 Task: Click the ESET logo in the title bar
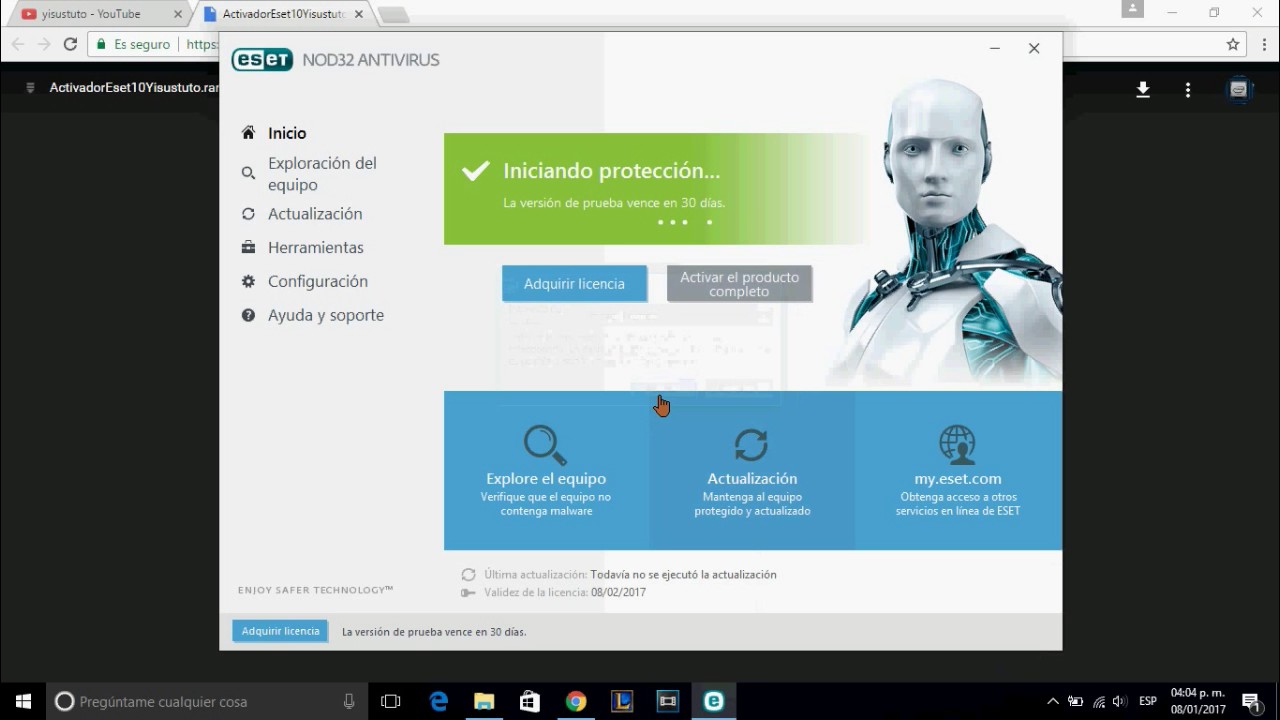(262, 60)
